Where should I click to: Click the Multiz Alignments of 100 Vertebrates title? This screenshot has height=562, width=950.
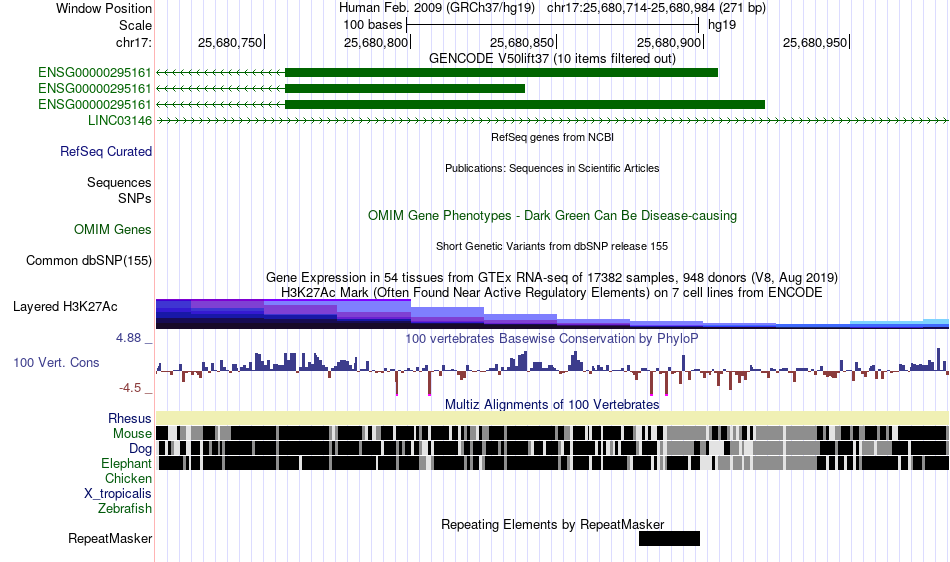click(553, 405)
